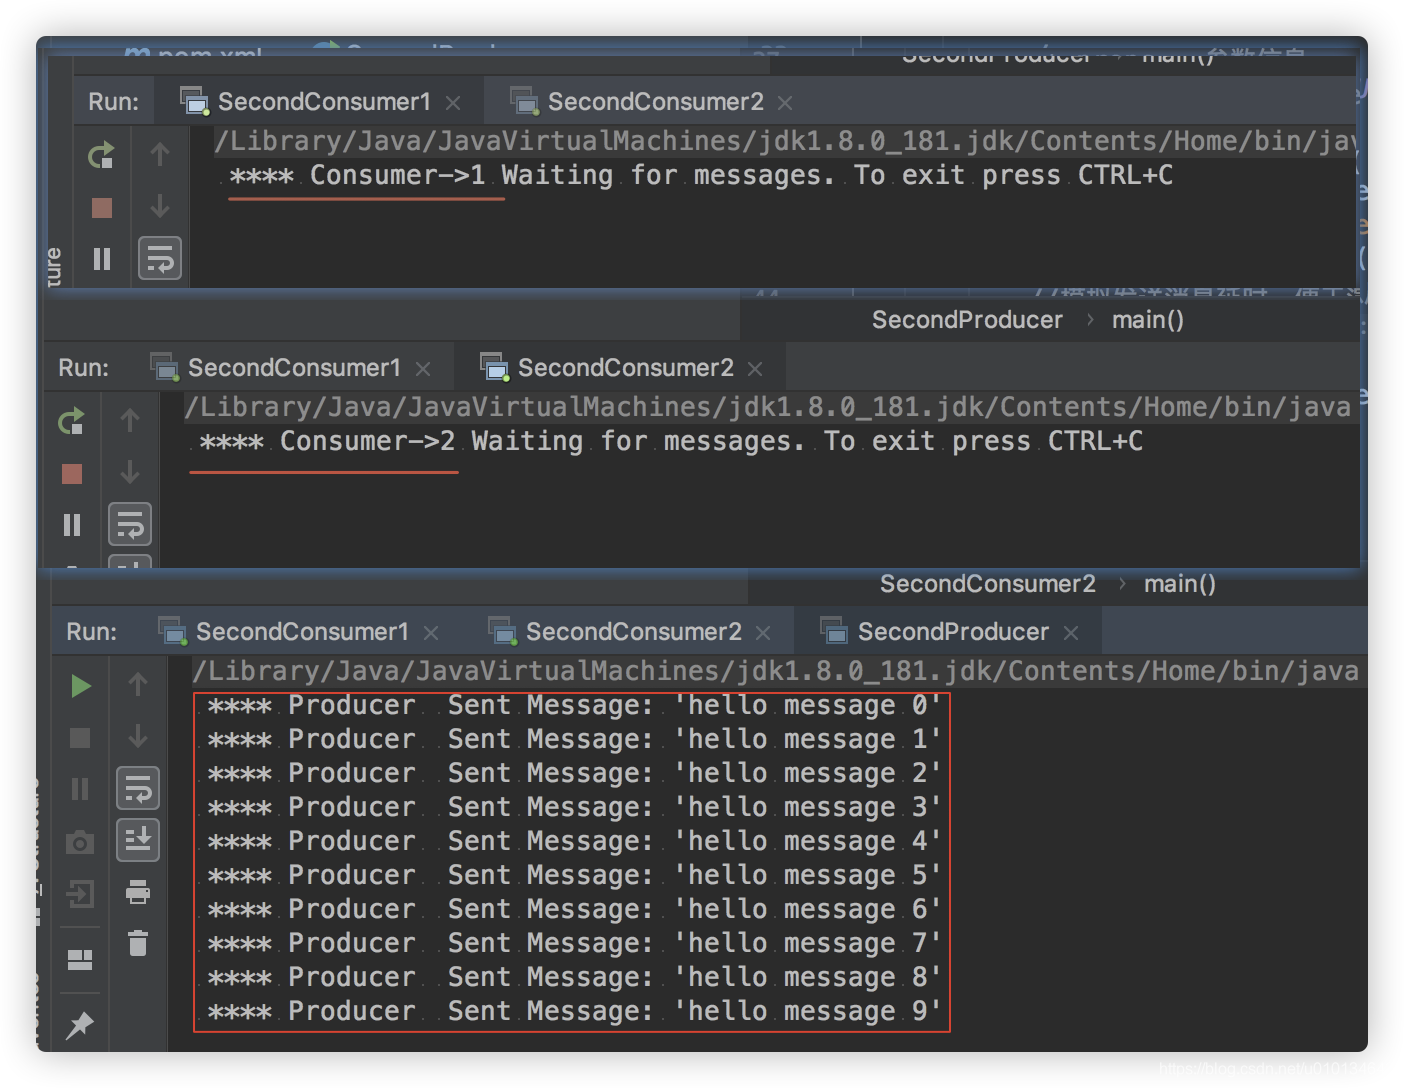The image size is (1404, 1088).
Task: Close SecondConsumer2 tab in the Producer panel
Action: click(x=763, y=633)
